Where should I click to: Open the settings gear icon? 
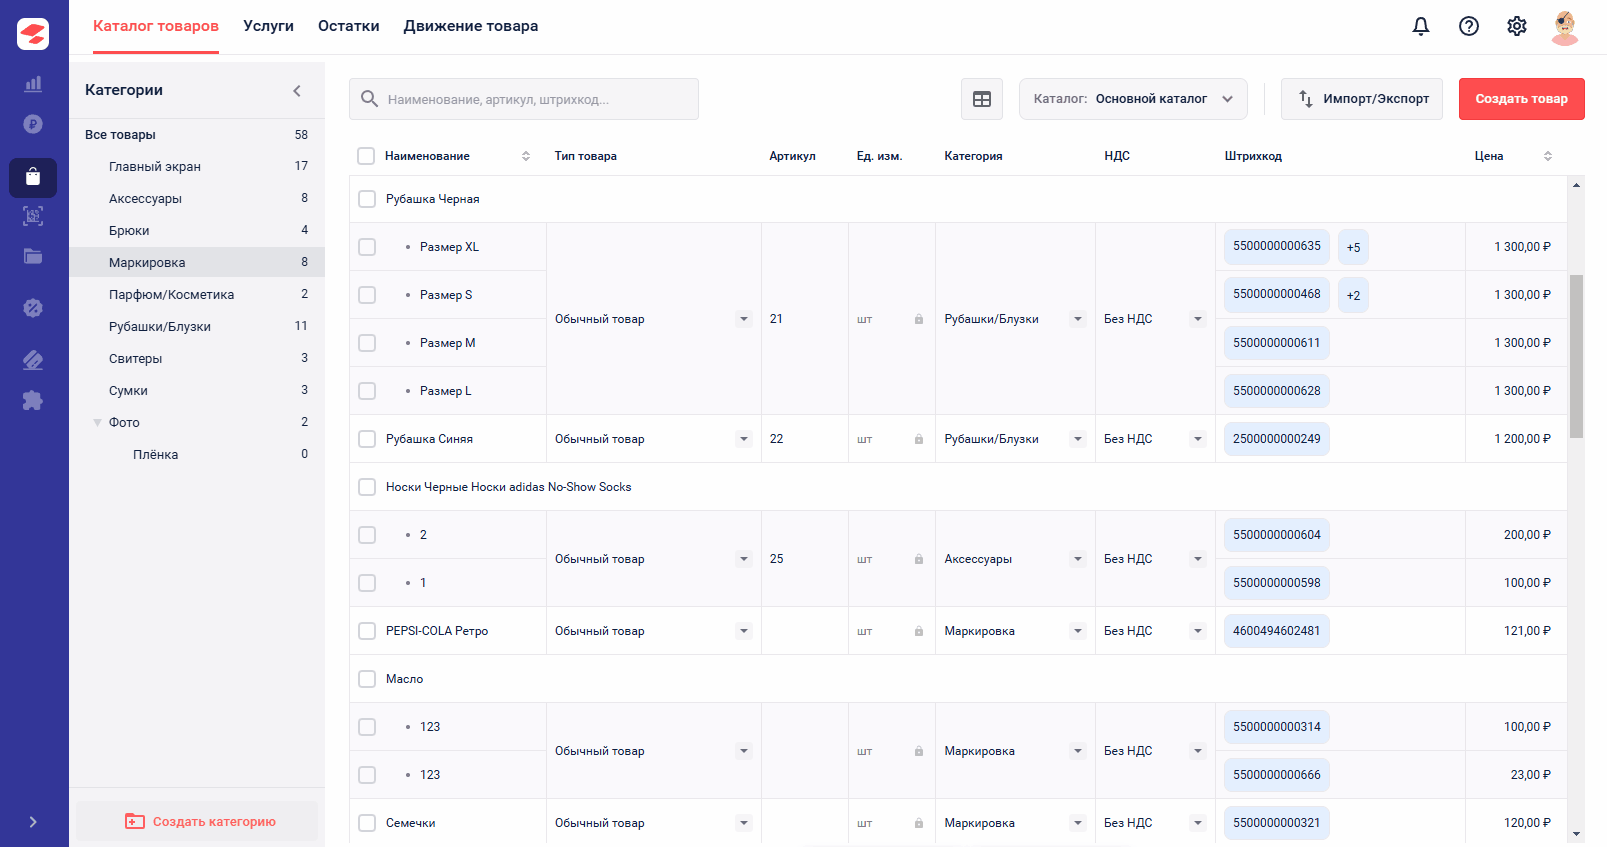tap(1517, 26)
